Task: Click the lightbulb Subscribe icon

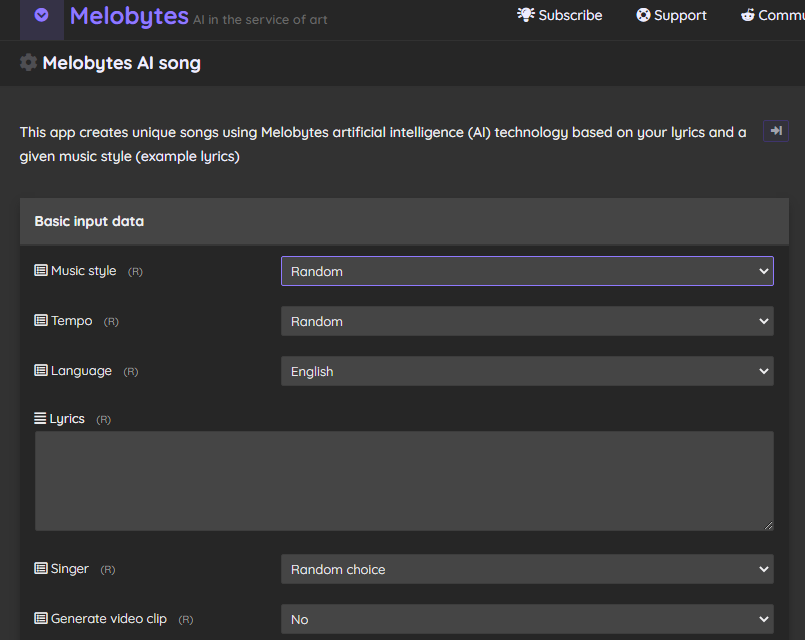Action: click(526, 15)
